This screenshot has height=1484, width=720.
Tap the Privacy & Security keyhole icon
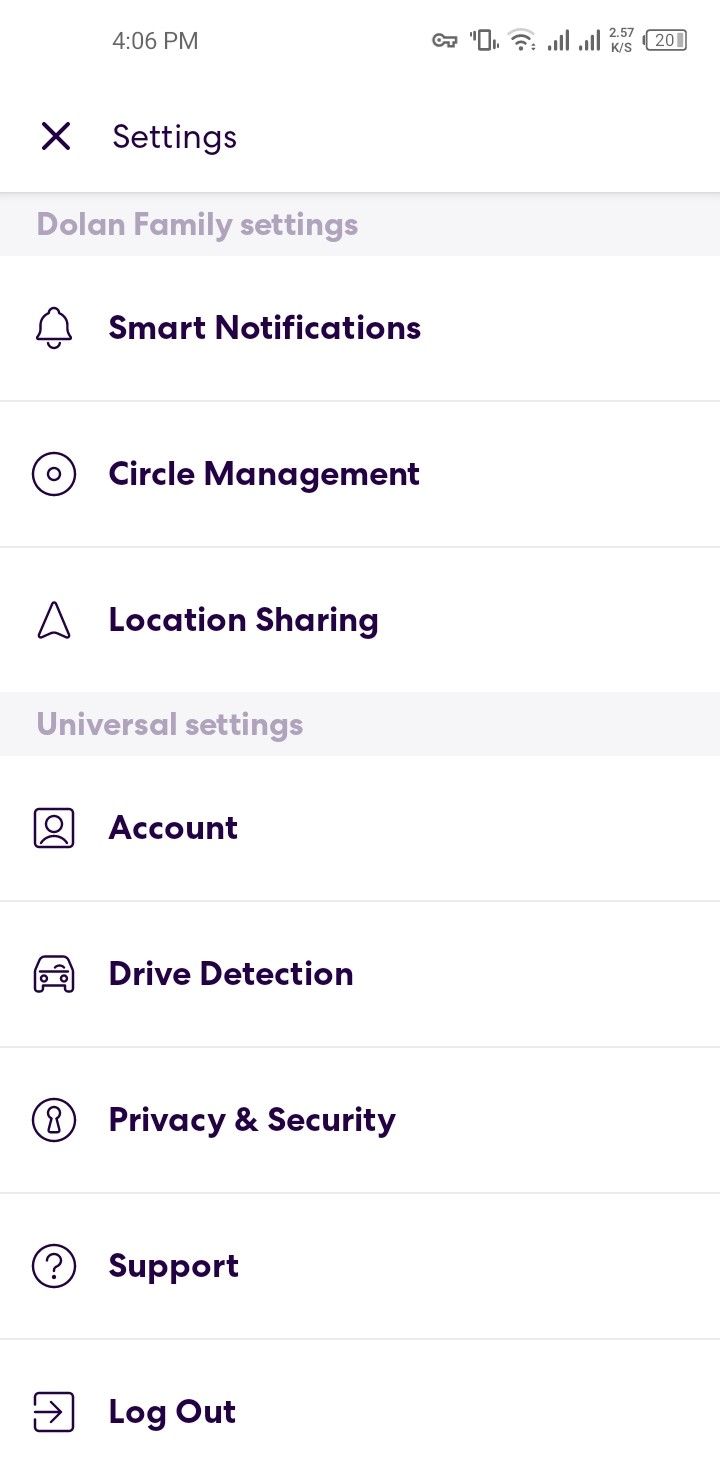point(54,1120)
